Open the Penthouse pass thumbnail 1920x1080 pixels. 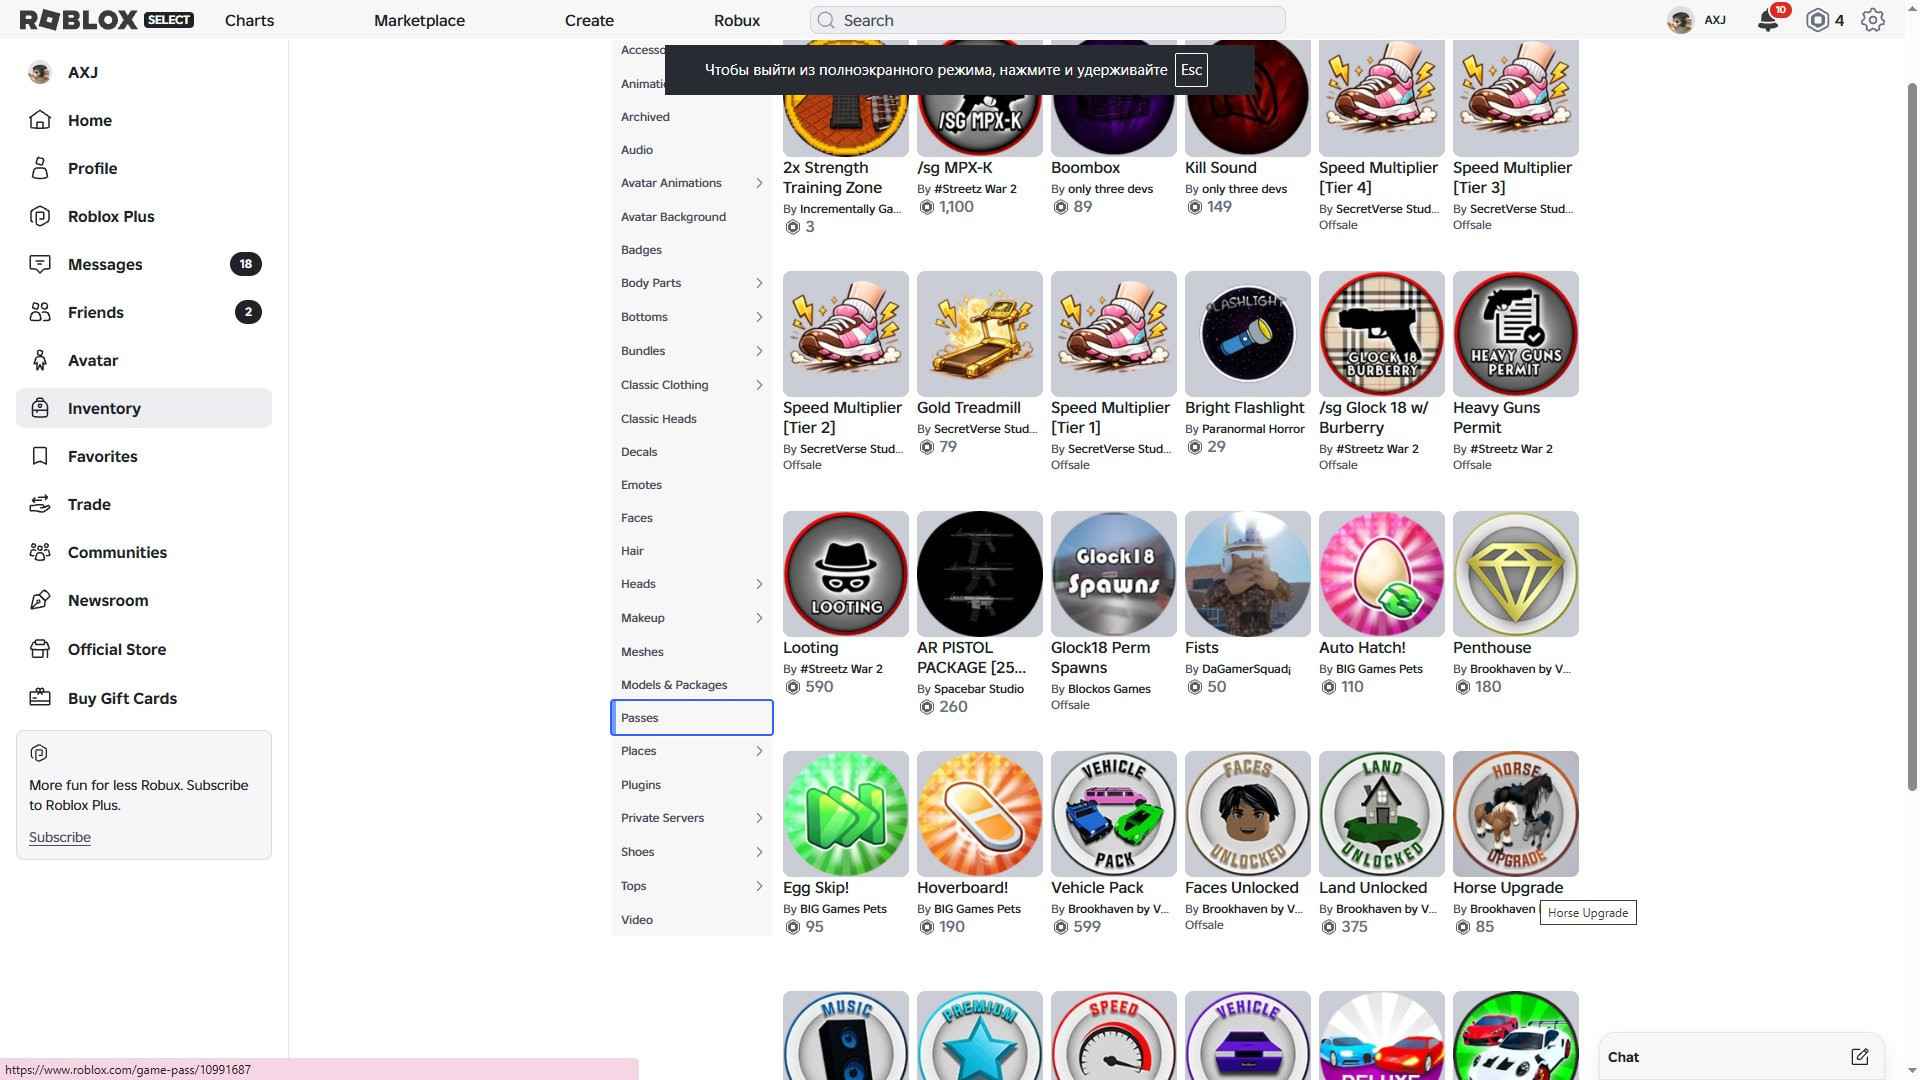1515,574
